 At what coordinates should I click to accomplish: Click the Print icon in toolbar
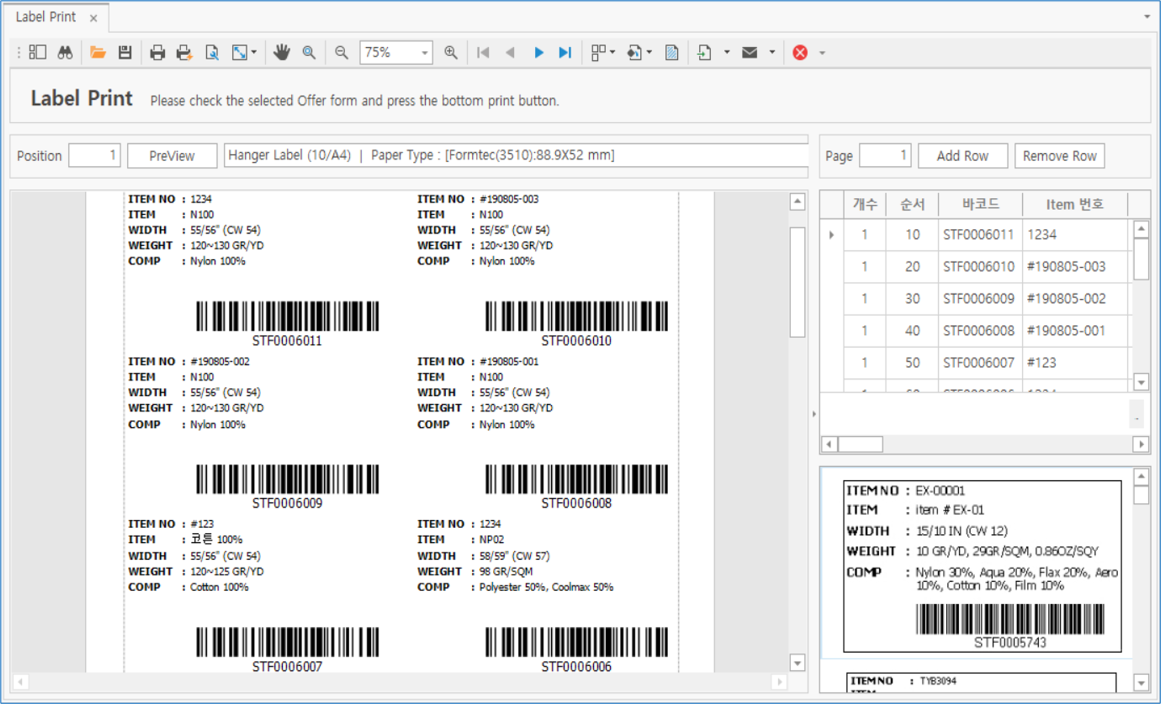coord(157,52)
